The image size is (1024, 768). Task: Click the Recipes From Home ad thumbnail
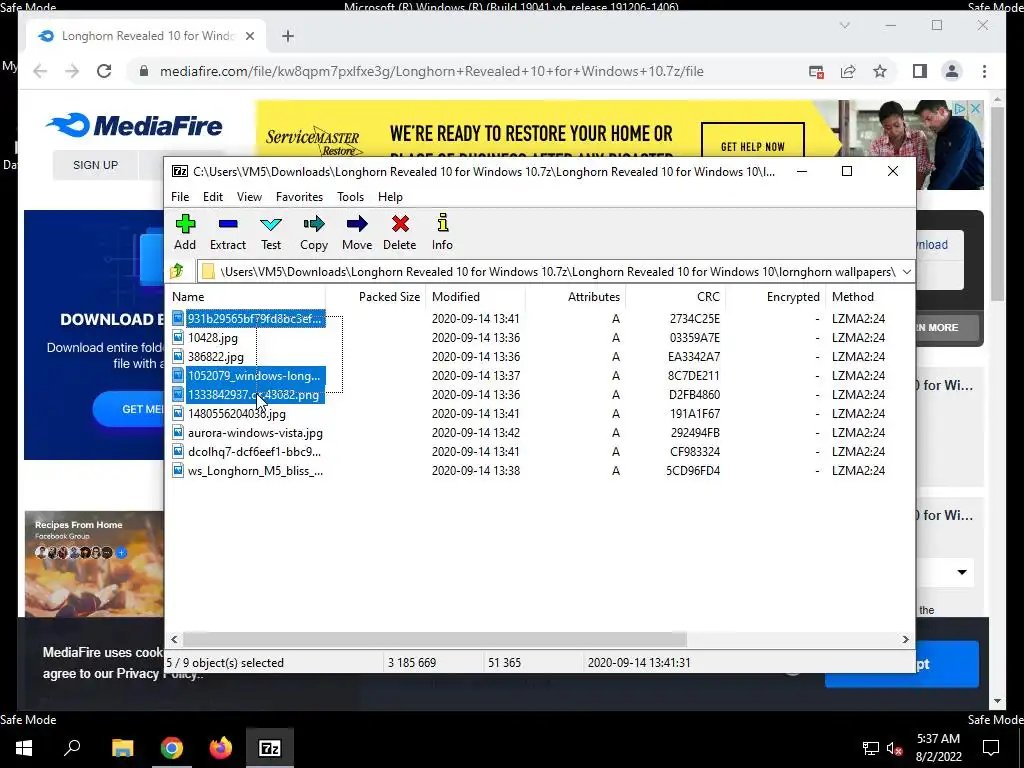point(94,564)
